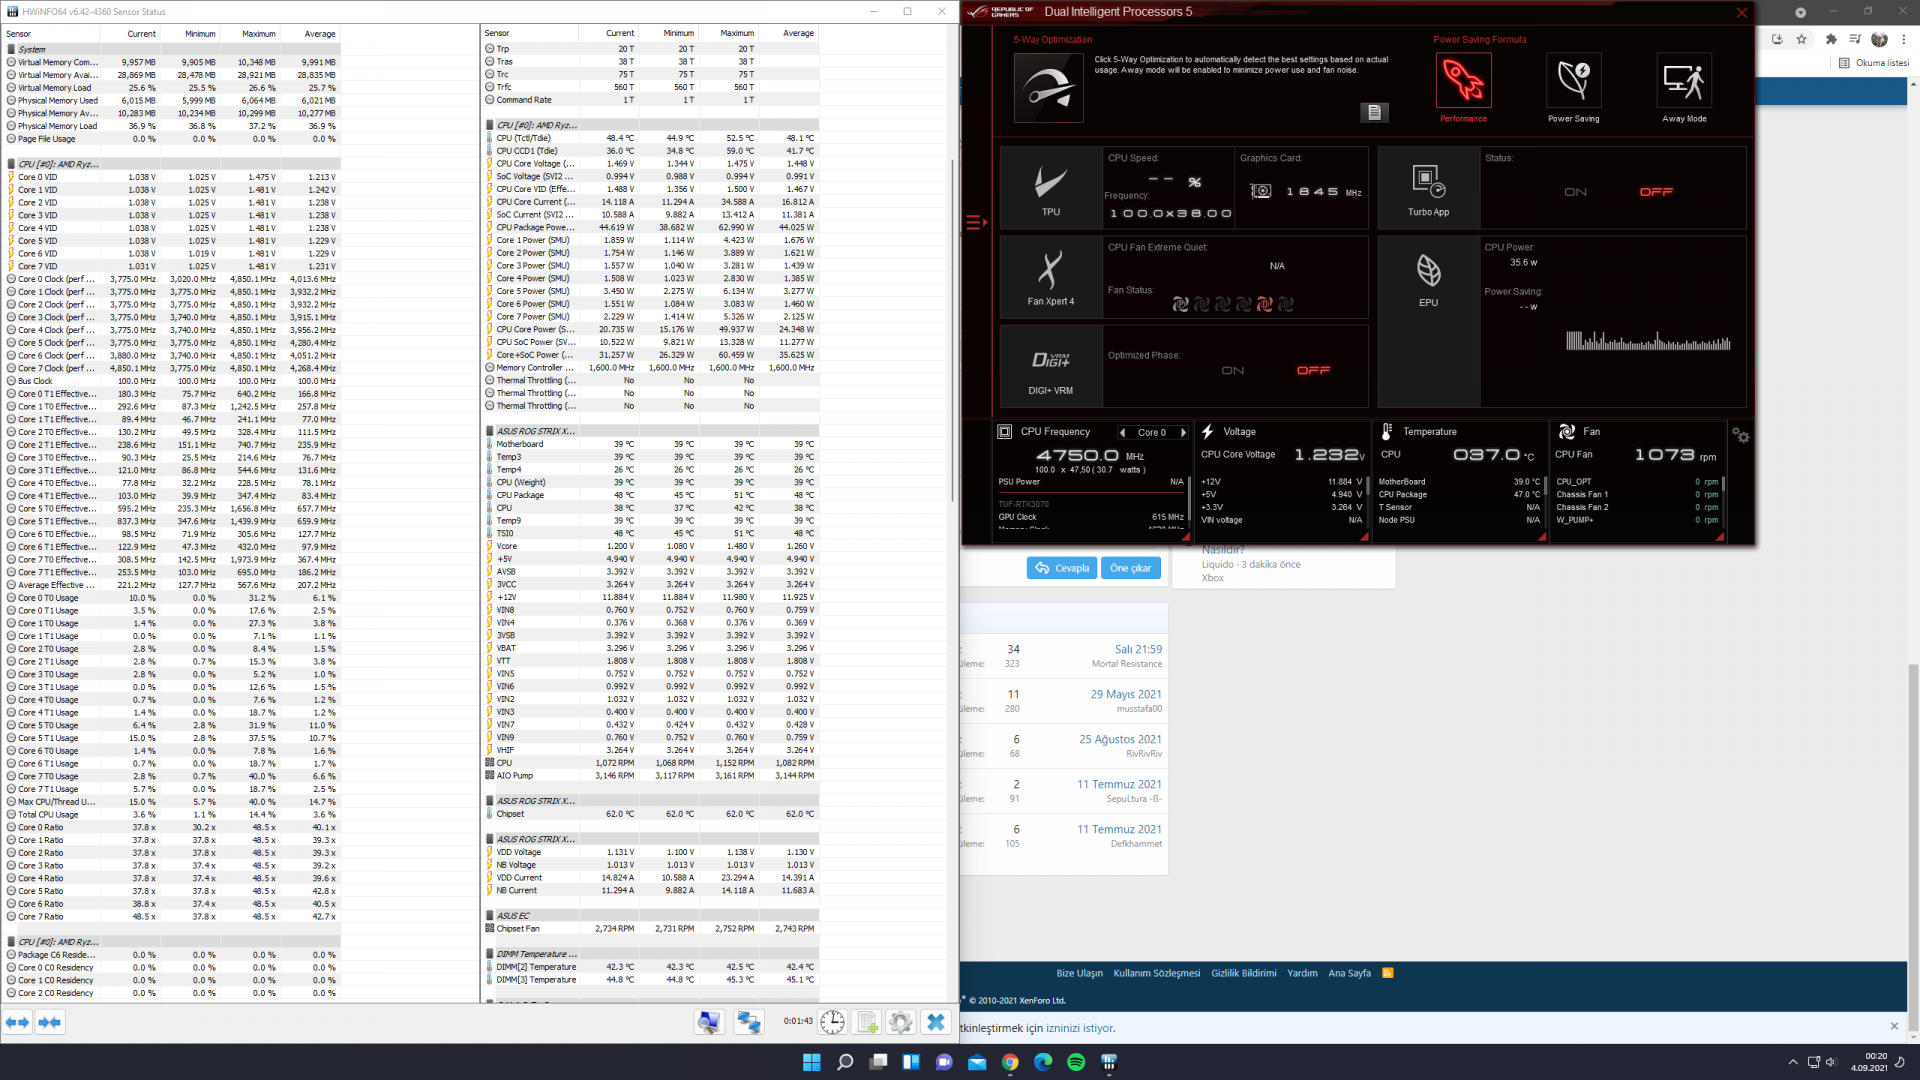The height and width of the screenshot is (1080, 1920).
Task: Turn Turbo App status ON
Action: coord(1575,192)
